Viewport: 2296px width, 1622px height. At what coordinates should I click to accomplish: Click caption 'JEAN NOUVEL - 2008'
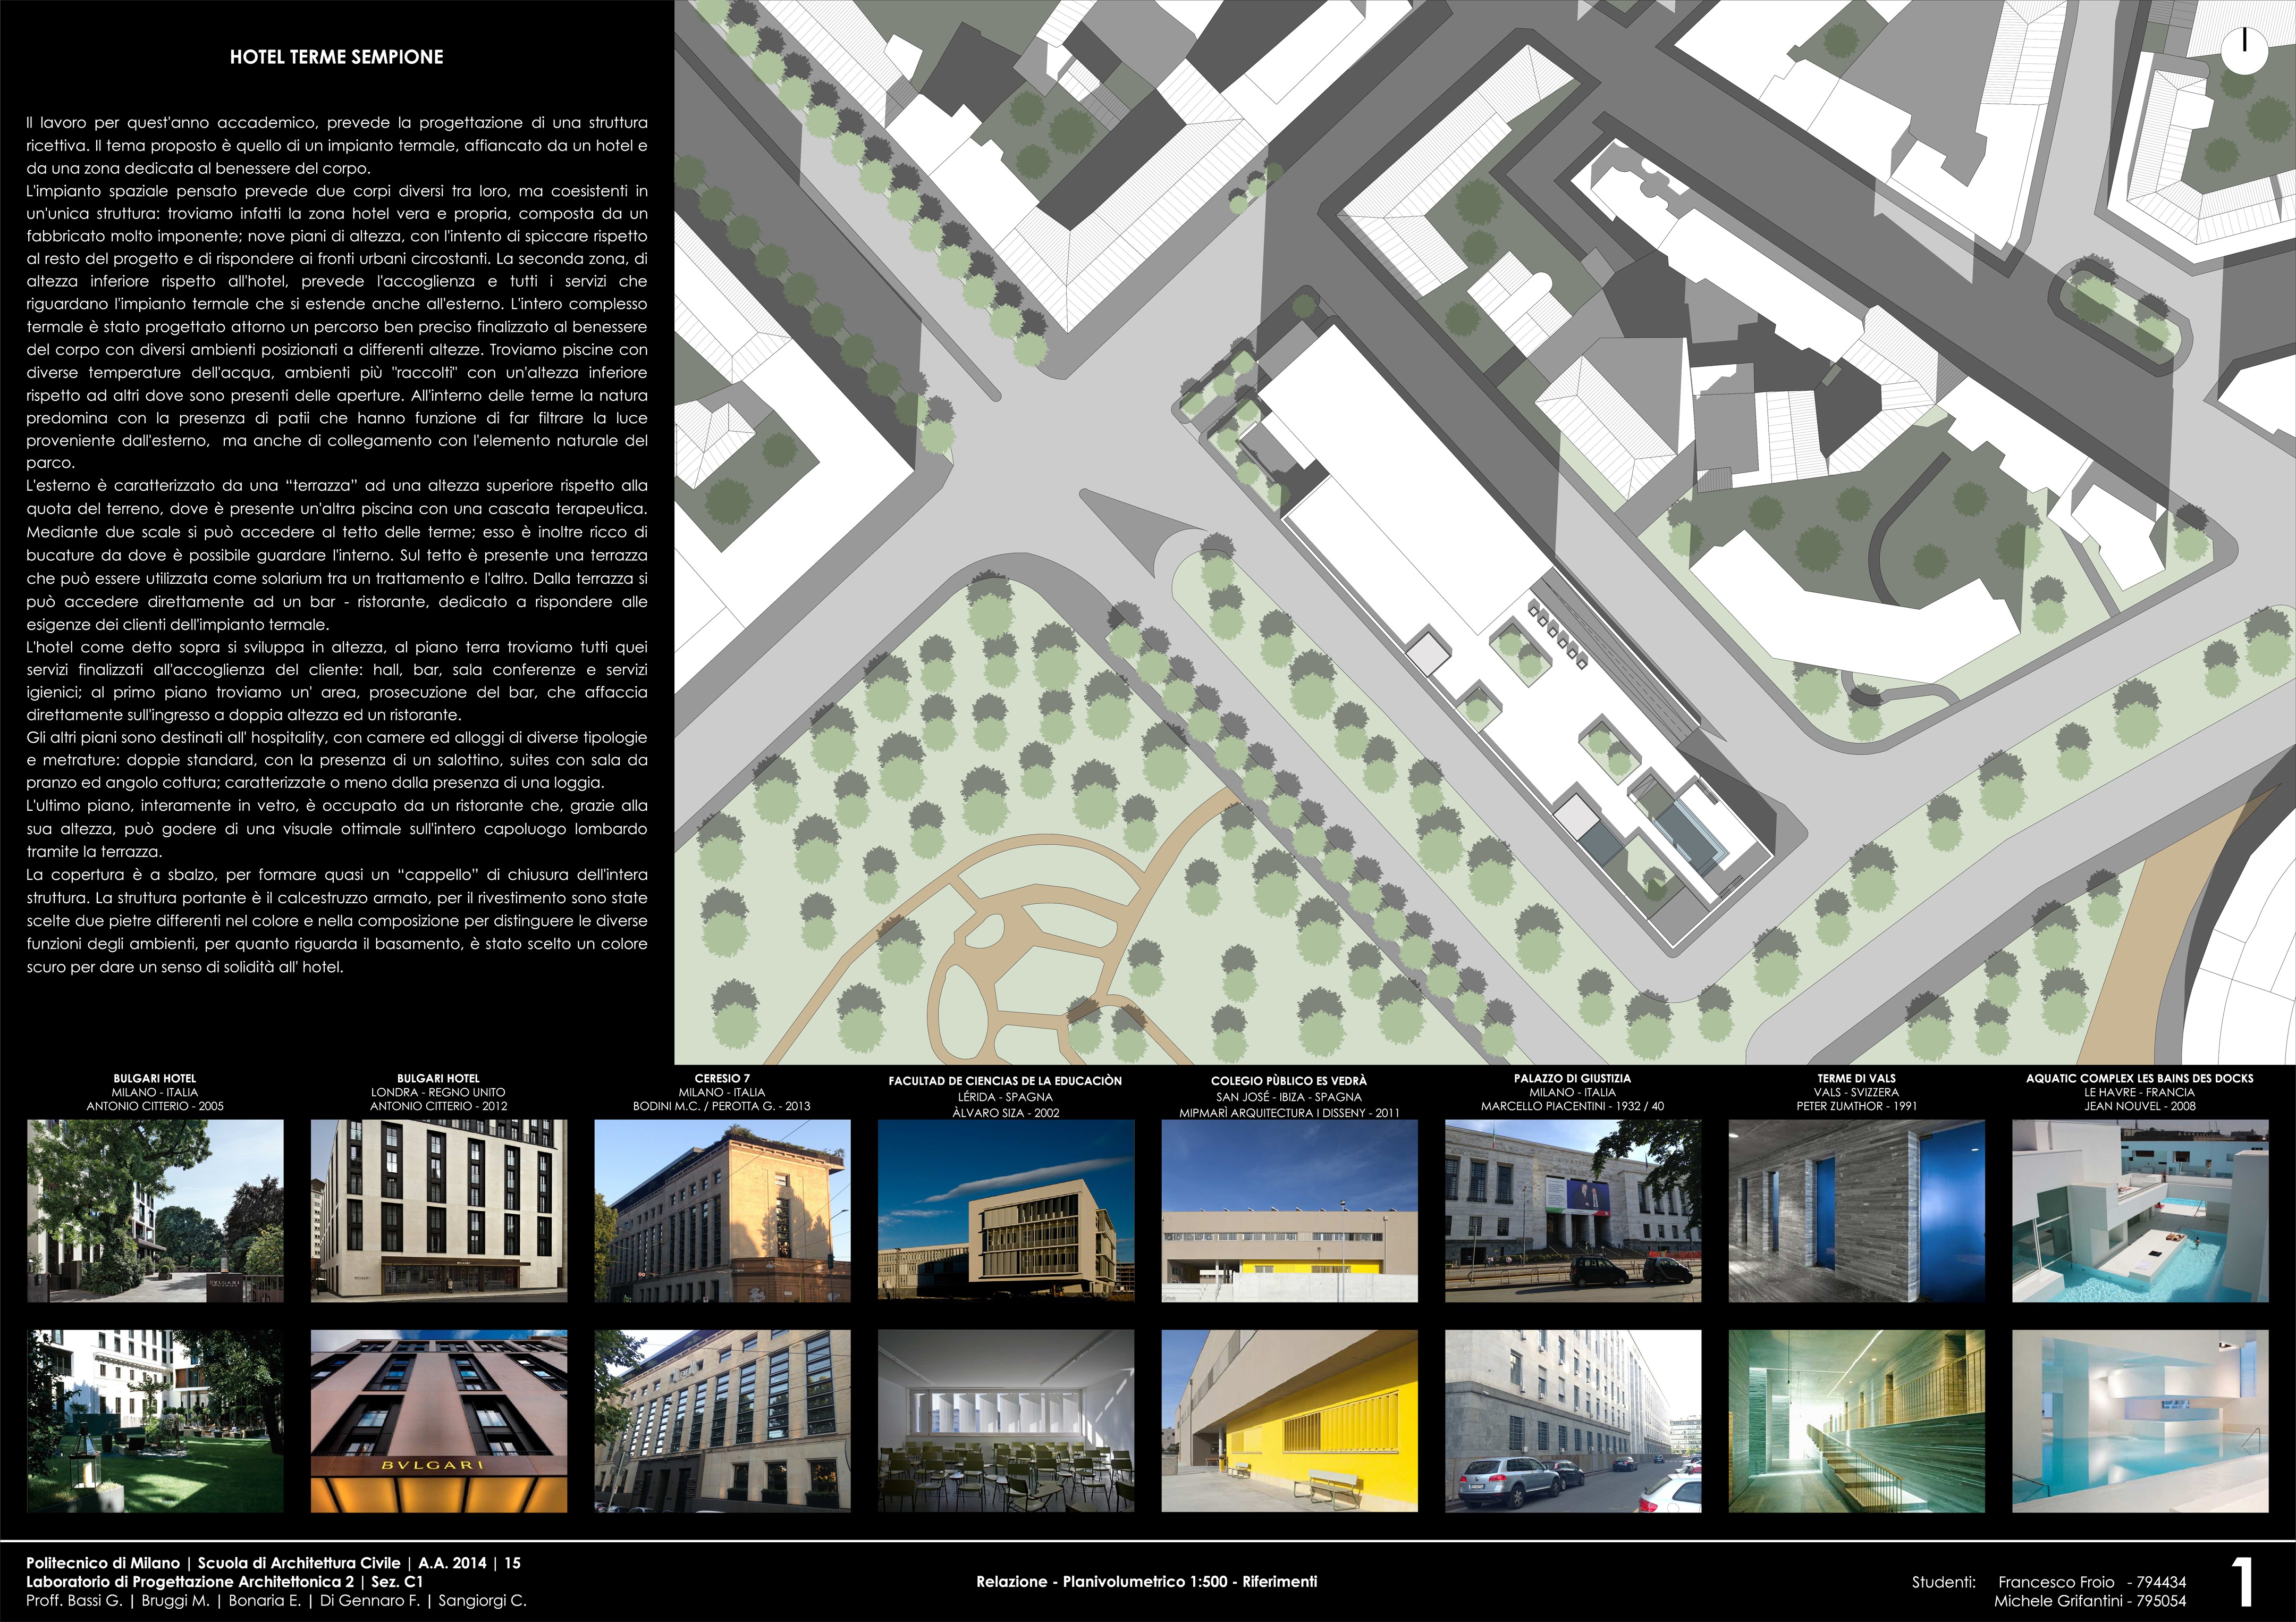2140,1106
